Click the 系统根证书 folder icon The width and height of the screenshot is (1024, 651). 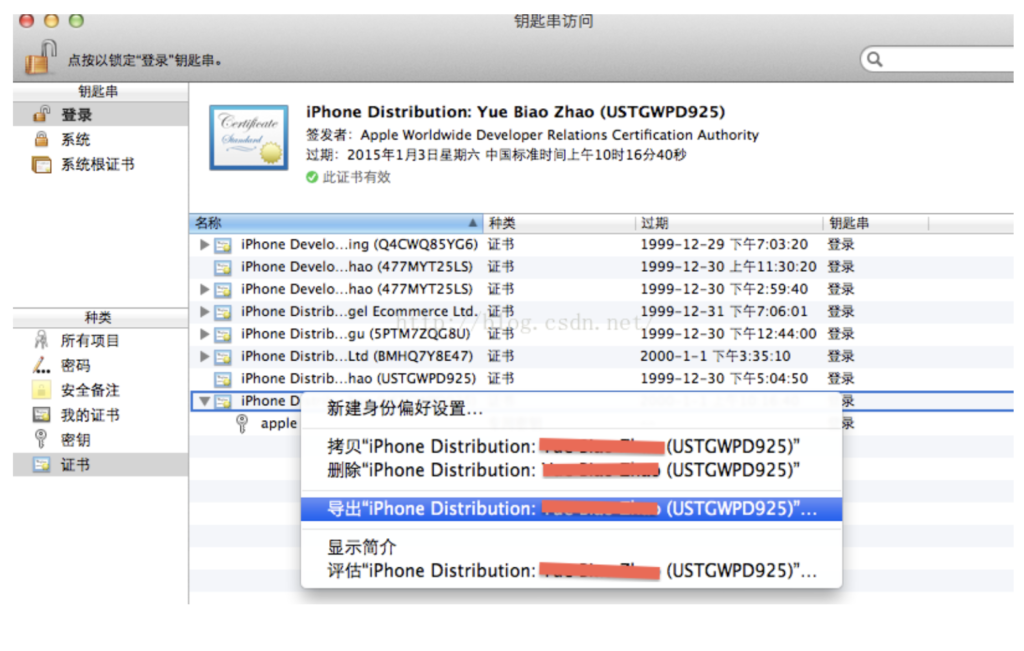pos(41,165)
